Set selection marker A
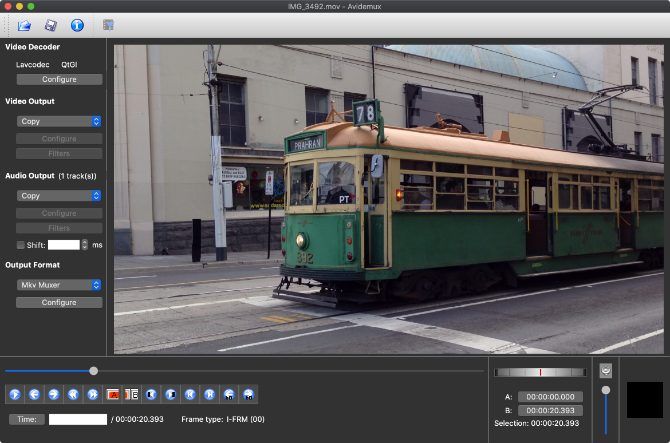The image size is (670, 443). click(112, 394)
